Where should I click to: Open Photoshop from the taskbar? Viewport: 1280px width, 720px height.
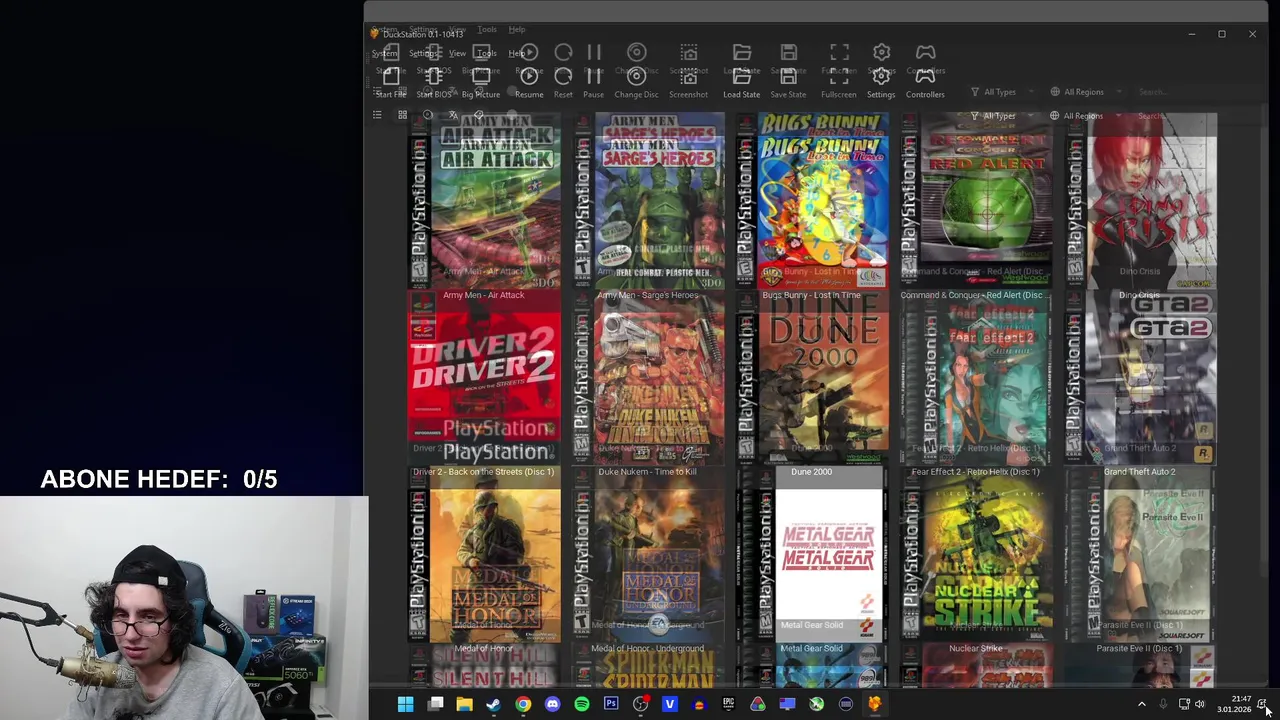coord(611,704)
